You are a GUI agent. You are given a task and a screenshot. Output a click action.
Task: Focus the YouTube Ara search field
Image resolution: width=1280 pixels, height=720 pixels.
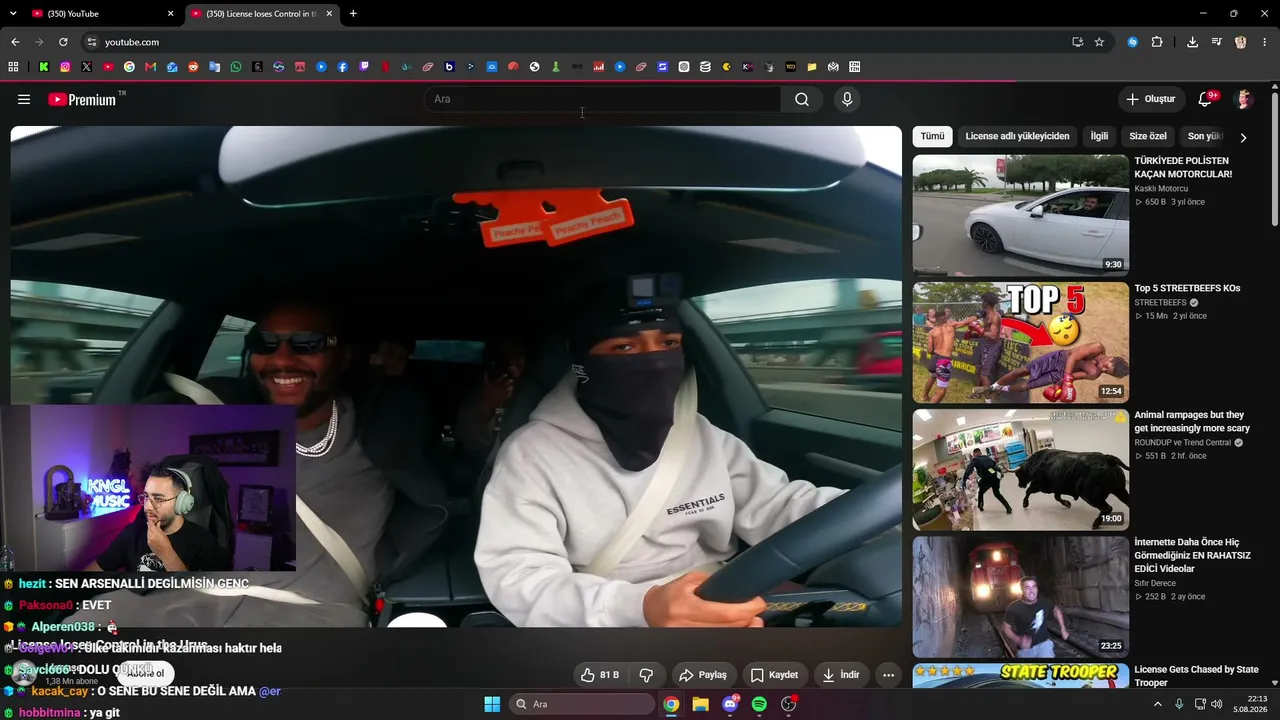point(602,99)
